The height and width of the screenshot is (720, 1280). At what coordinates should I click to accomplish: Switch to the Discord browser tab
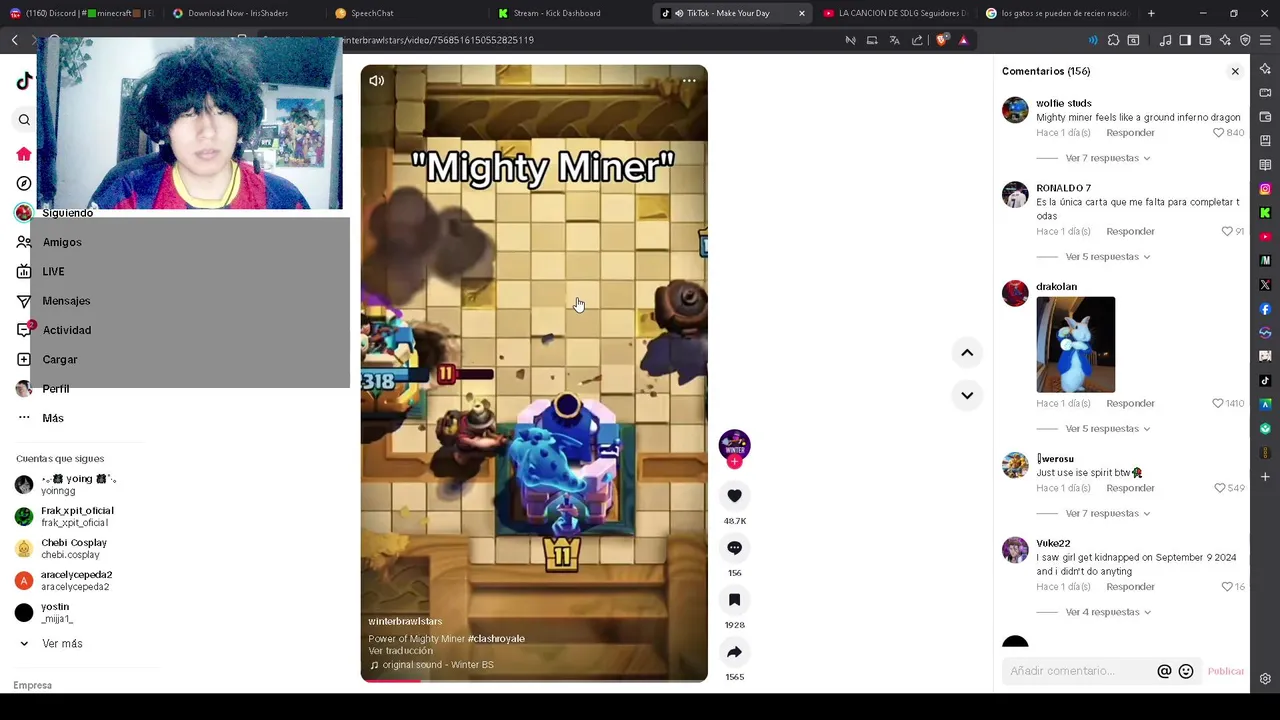coord(82,13)
